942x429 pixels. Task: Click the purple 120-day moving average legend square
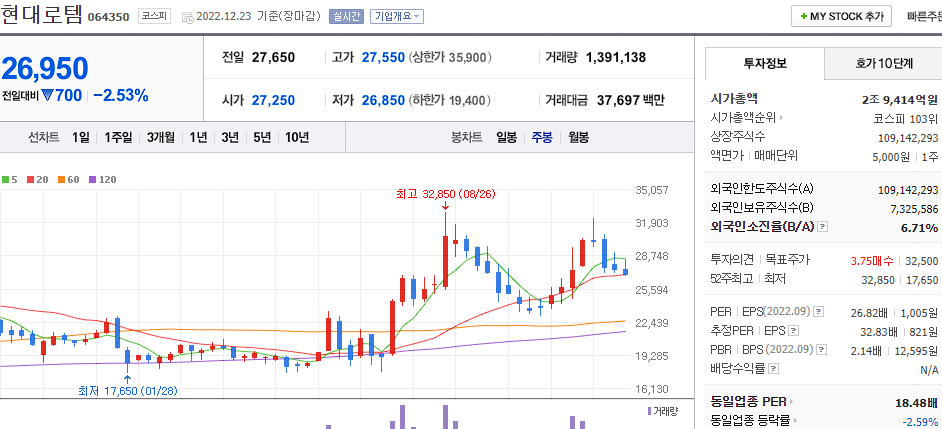(x=92, y=180)
